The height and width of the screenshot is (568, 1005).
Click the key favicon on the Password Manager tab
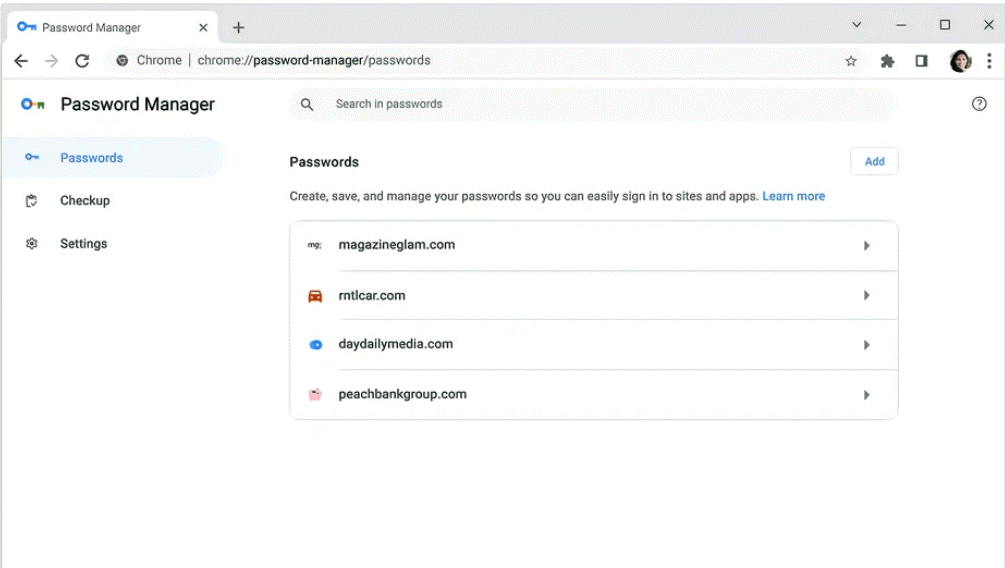point(26,27)
